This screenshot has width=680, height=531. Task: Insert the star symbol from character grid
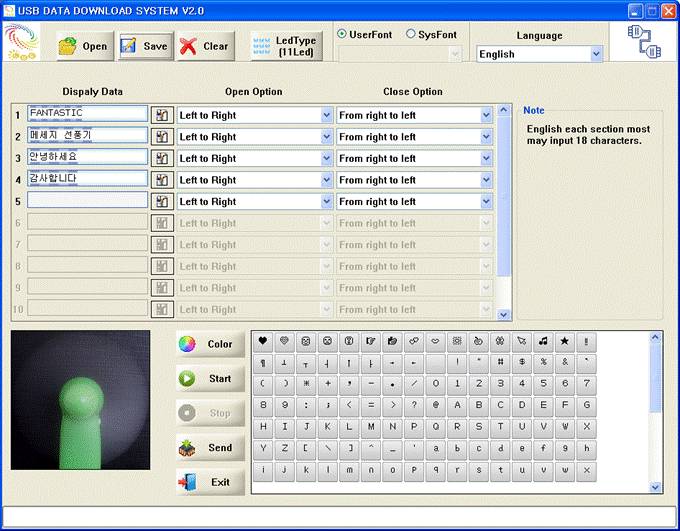point(565,342)
